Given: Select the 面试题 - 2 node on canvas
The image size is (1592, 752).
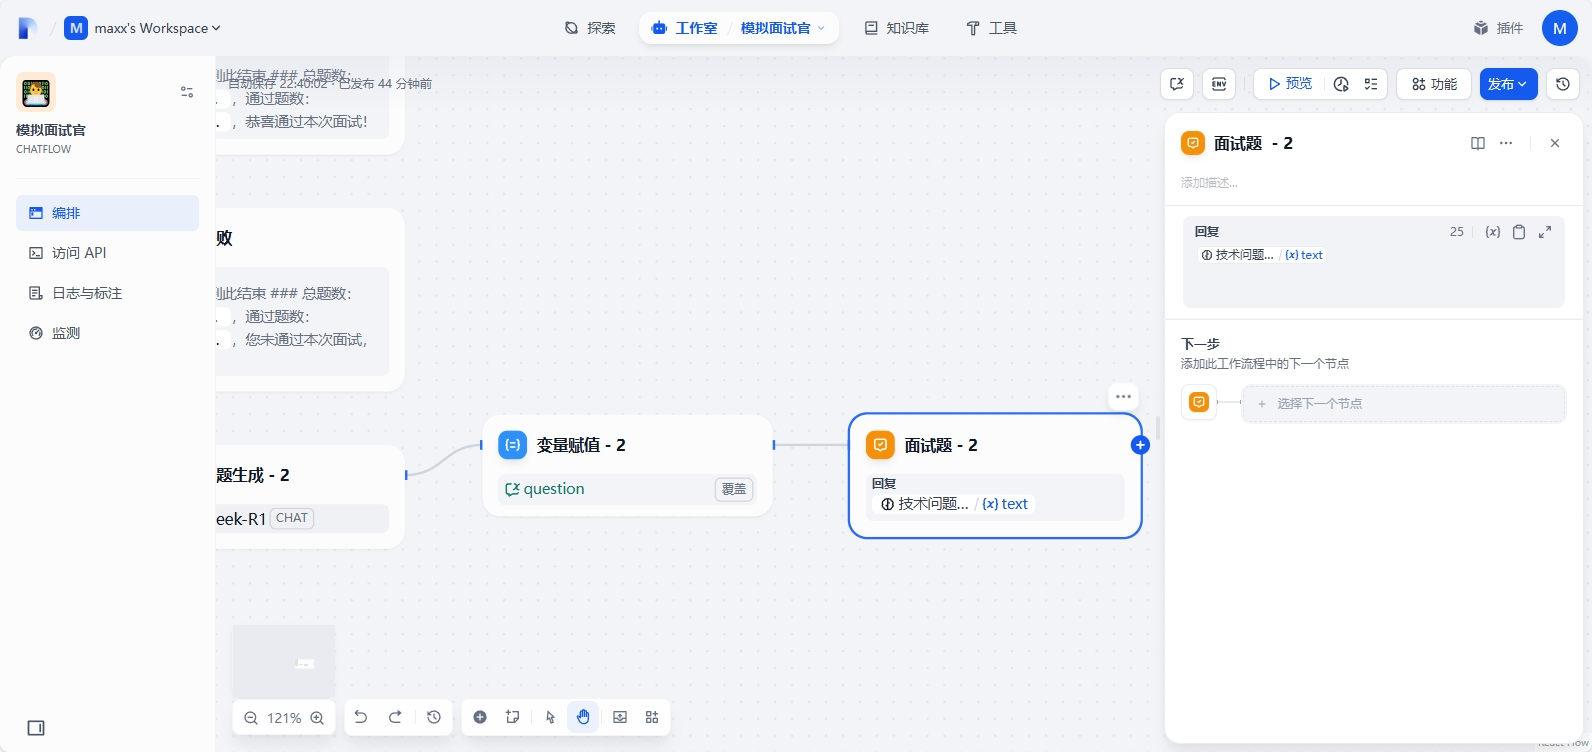Looking at the screenshot, I should point(995,476).
